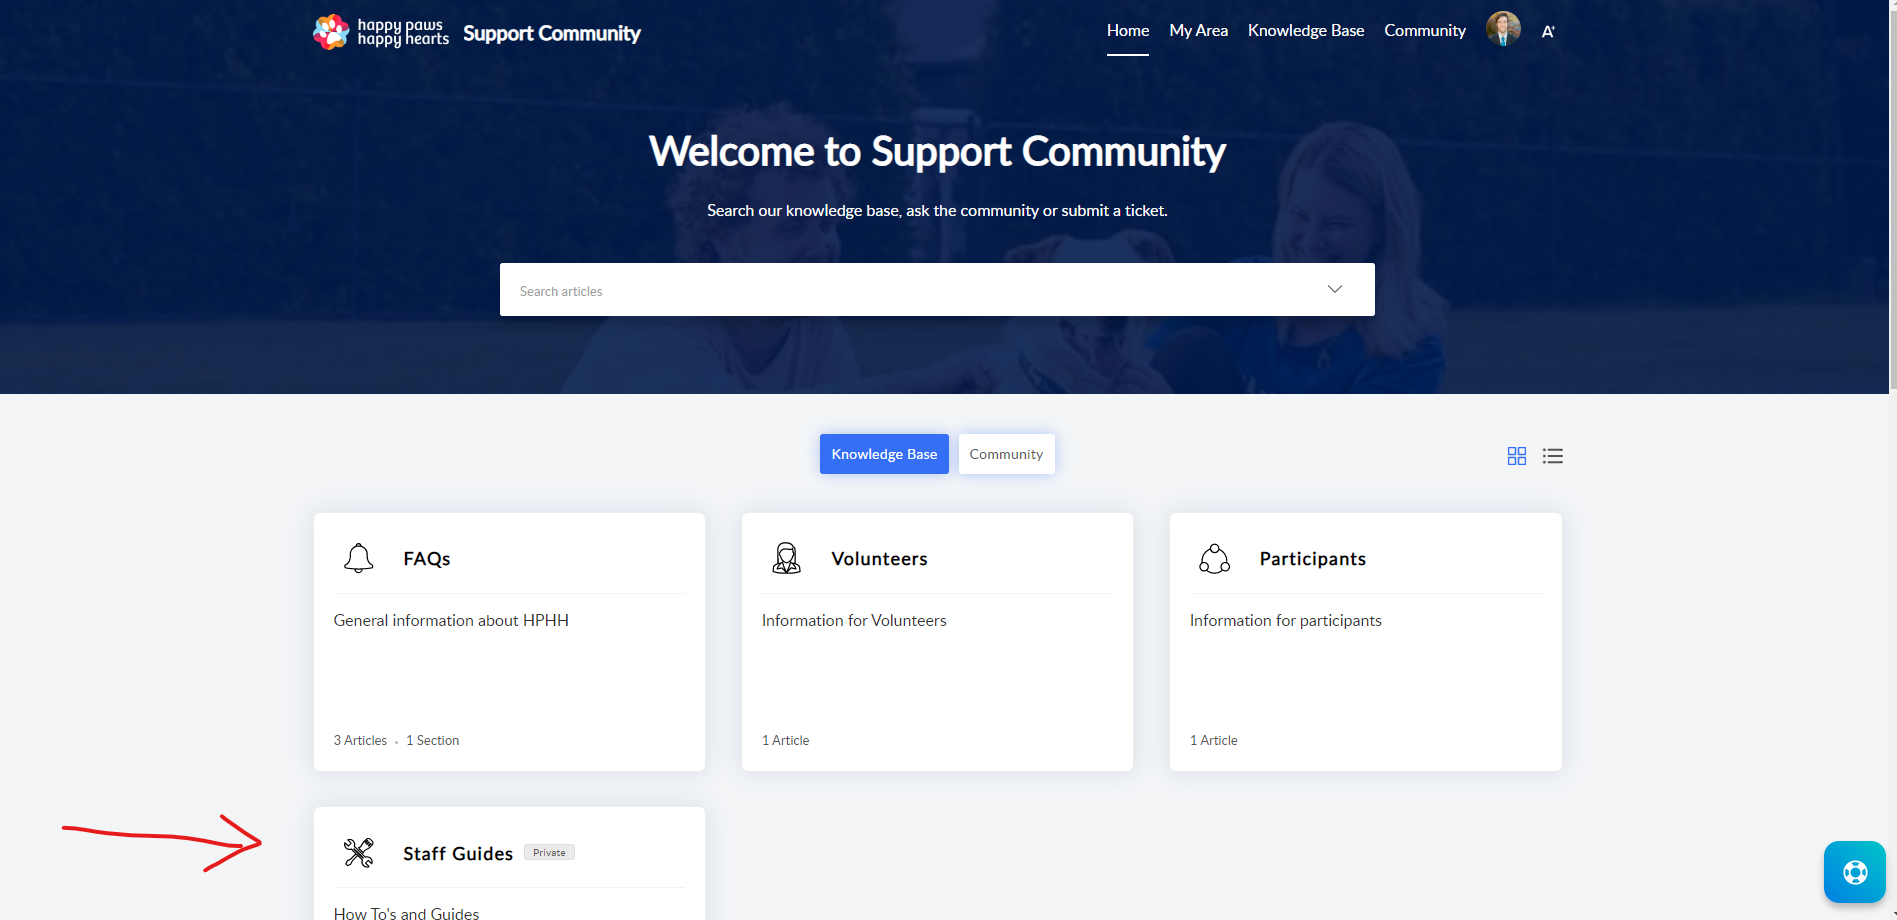Open My Area in the navigation
The width and height of the screenshot is (1897, 920).
click(1198, 31)
